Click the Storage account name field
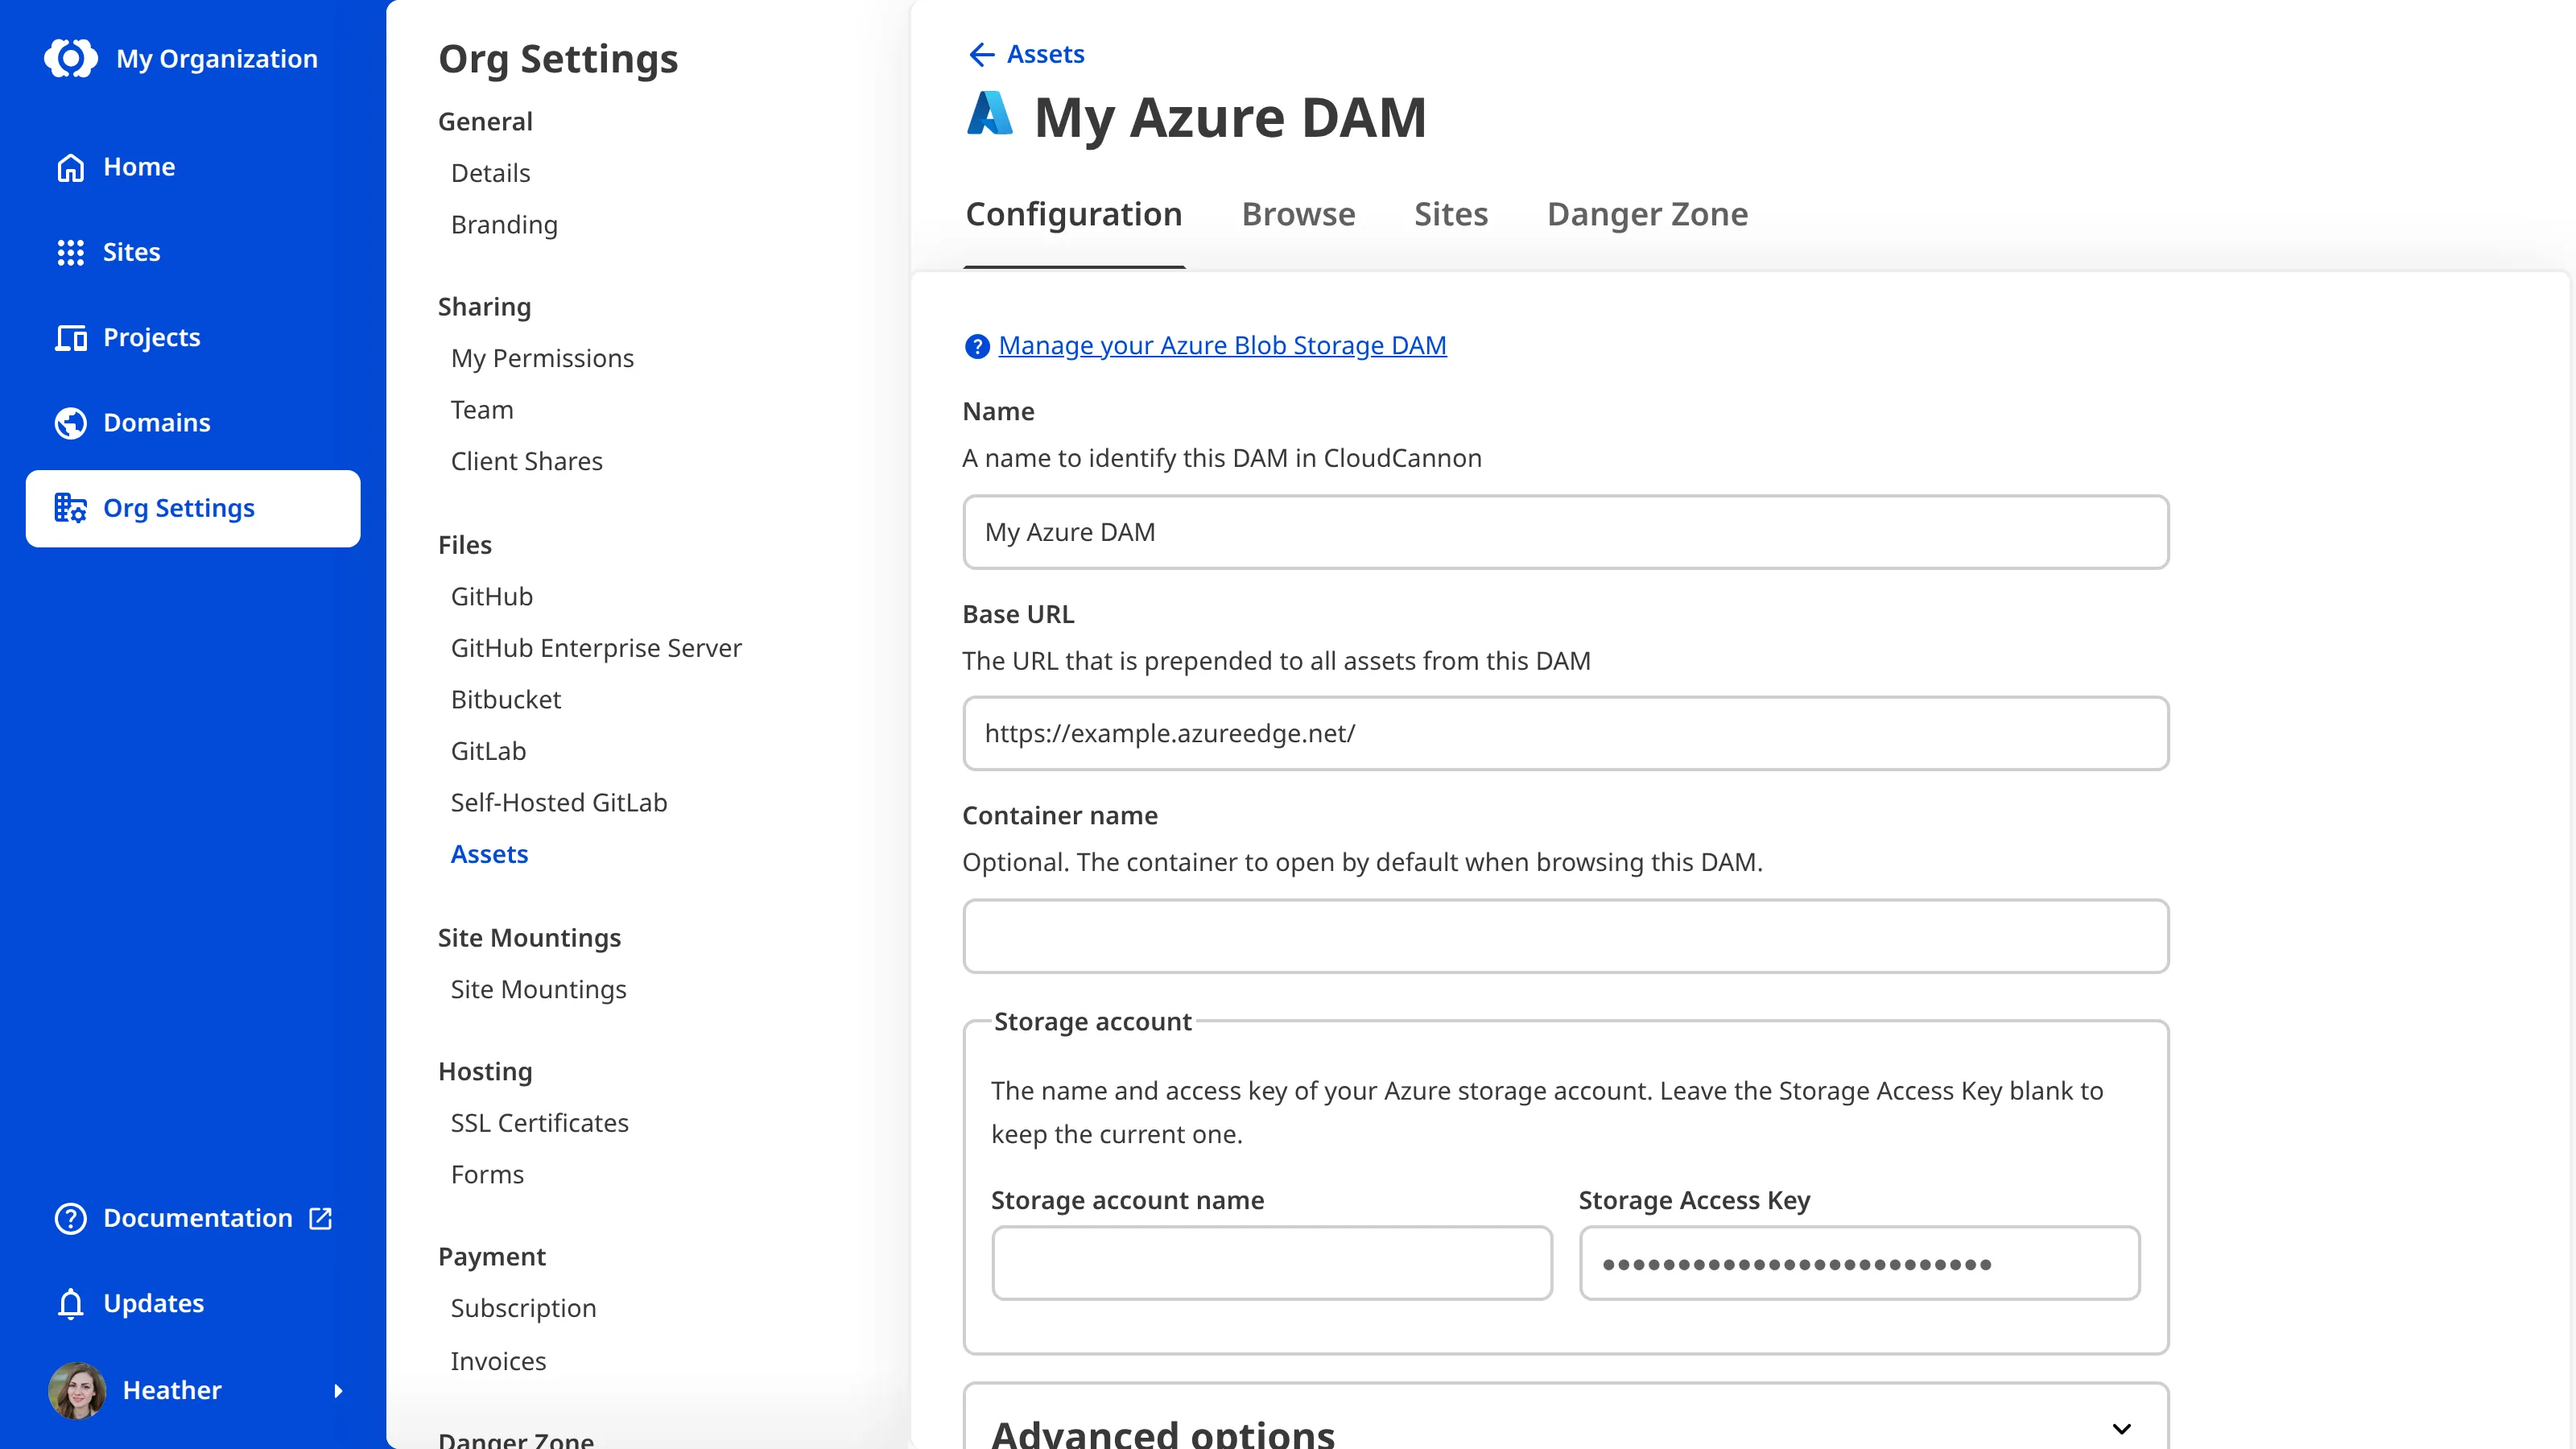2576x1449 pixels. pyautogui.click(x=1272, y=1263)
